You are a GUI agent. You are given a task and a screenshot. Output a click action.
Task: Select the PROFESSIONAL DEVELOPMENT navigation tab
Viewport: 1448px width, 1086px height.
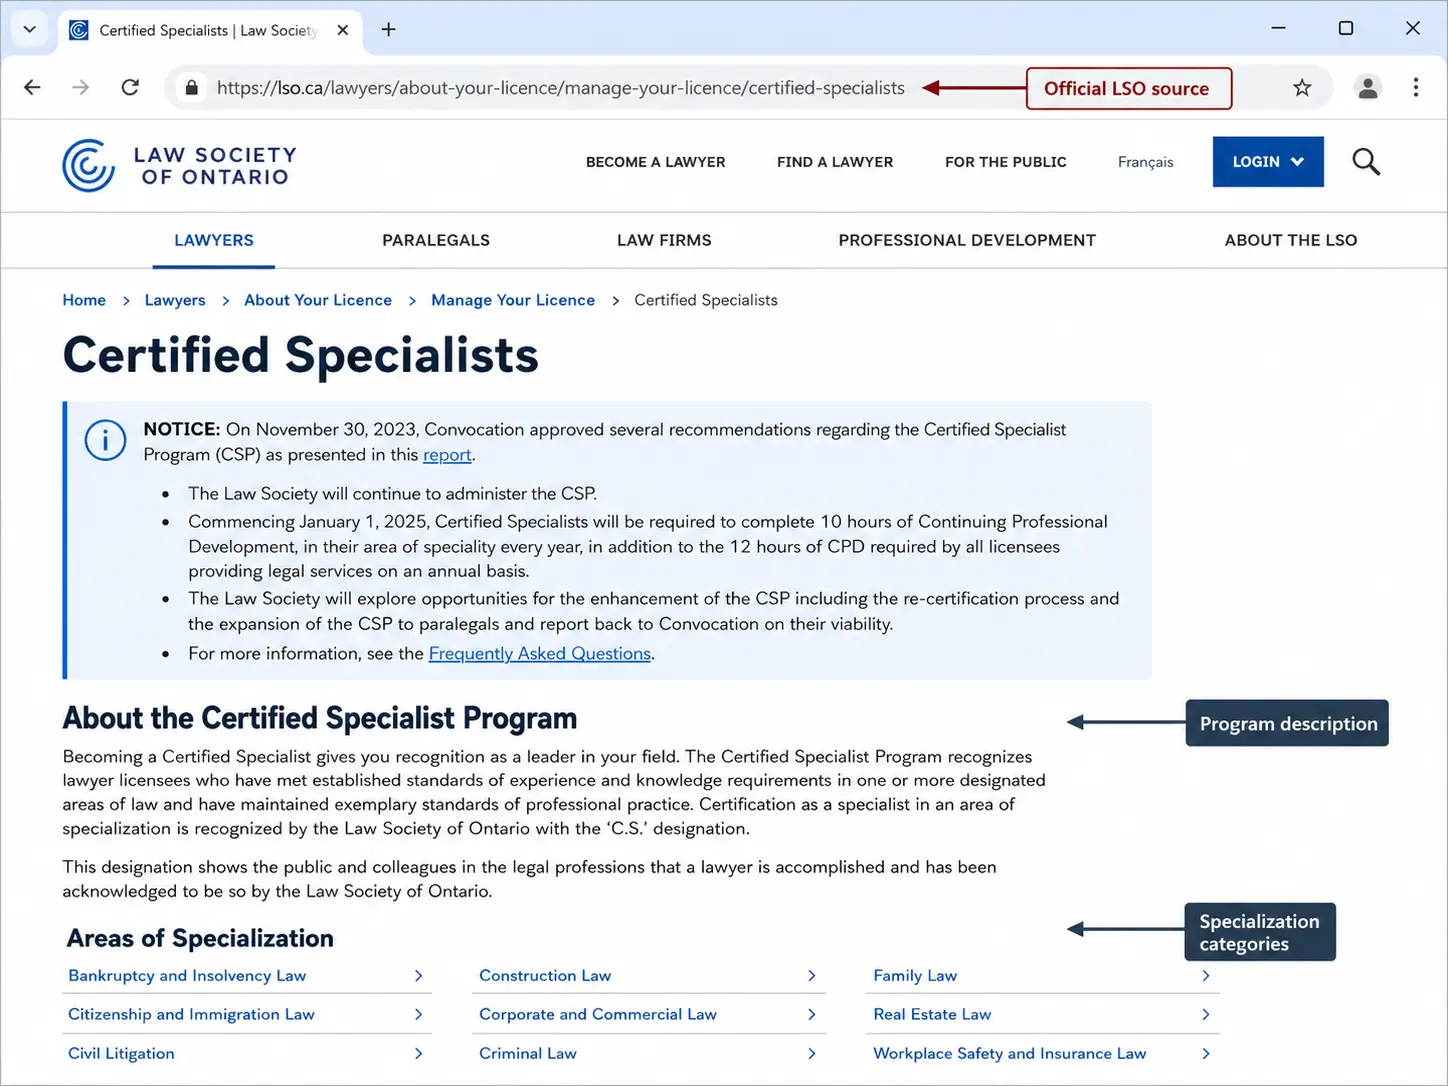[967, 240]
